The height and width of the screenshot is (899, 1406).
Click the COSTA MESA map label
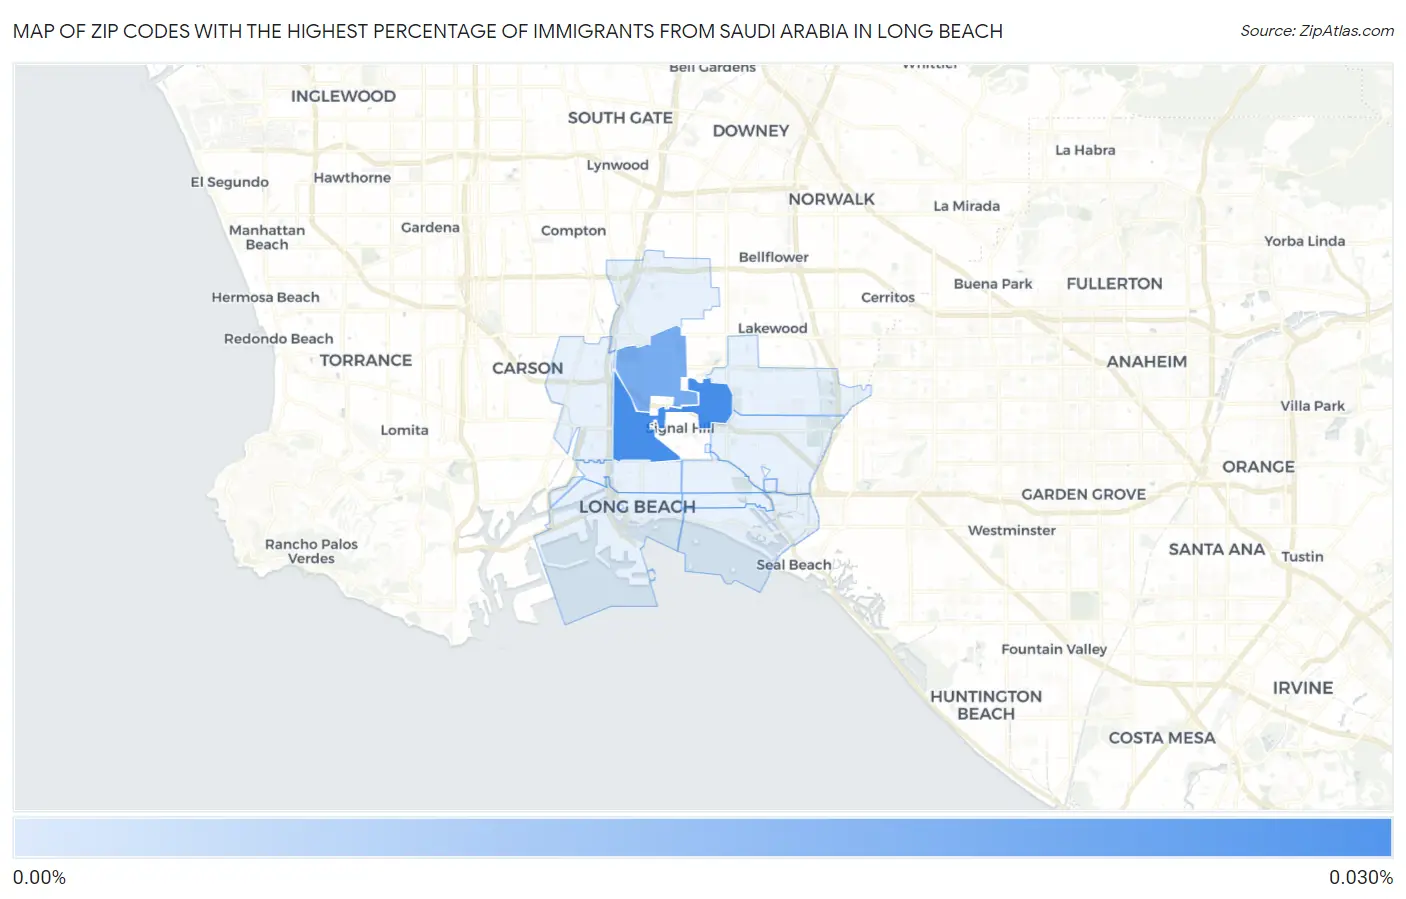click(1162, 738)
